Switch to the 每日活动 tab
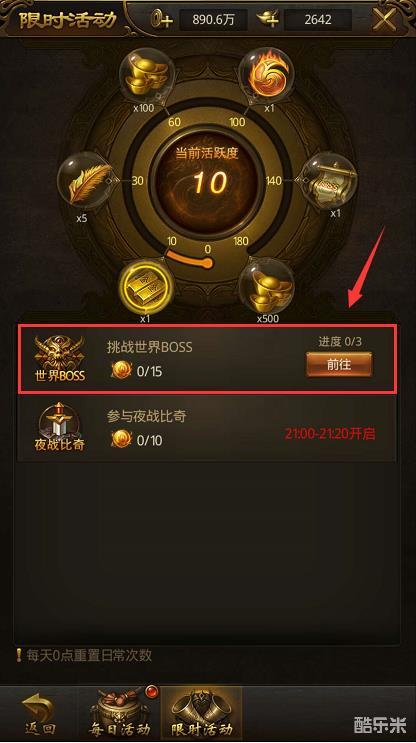 pyautogui.click(x=121, y=714)
